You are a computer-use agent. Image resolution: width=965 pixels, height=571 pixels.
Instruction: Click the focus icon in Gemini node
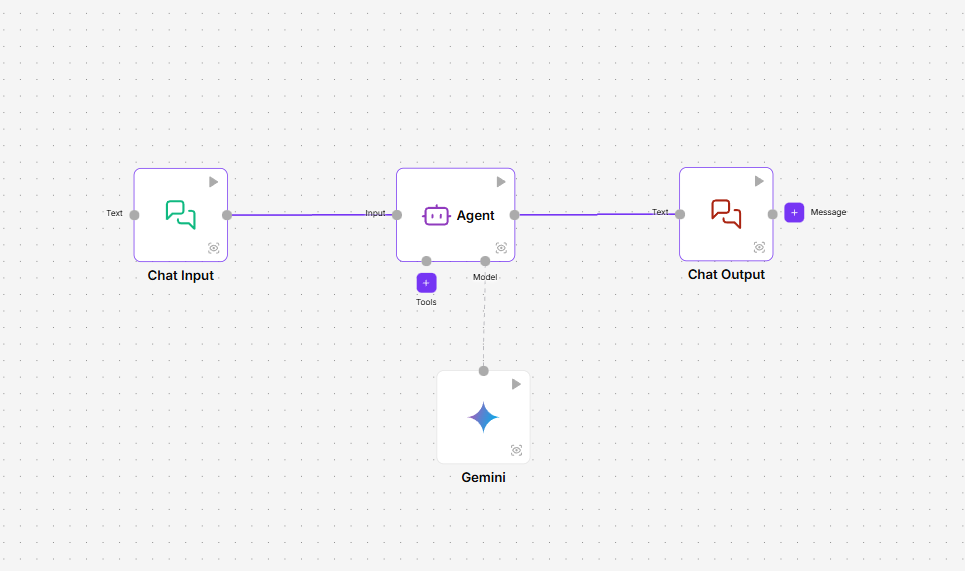[x=516, y=450]
